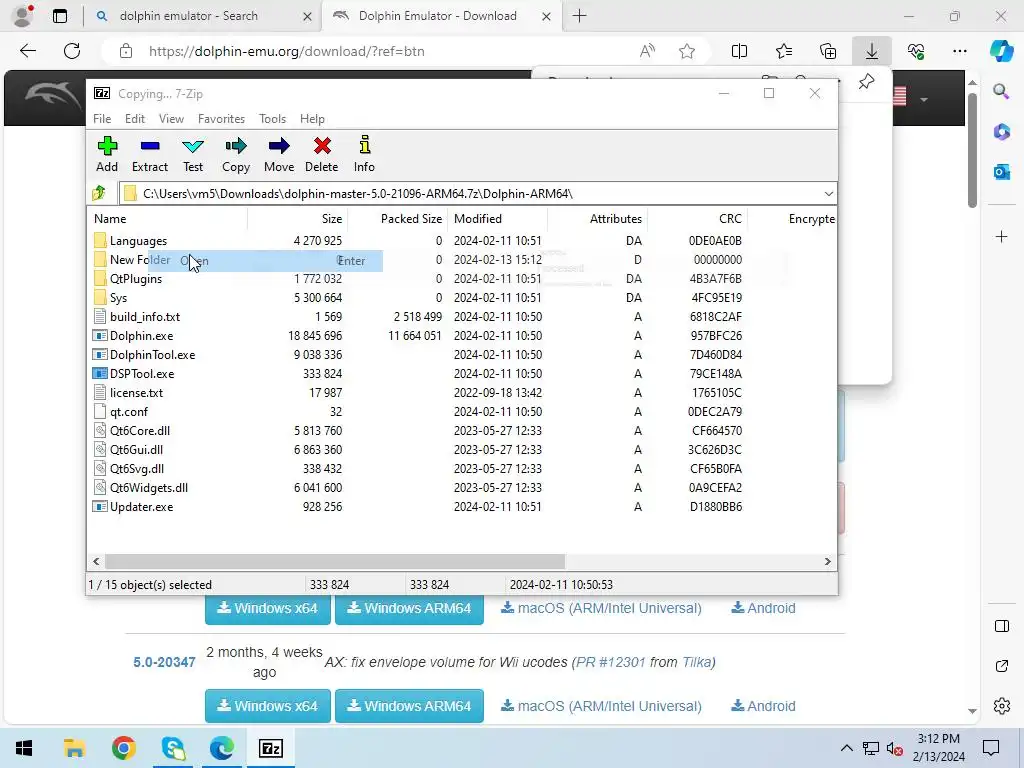Download Windows x64 build 5.0-20347
Viewport: 1024px width, 768px height.
point(268,706)
